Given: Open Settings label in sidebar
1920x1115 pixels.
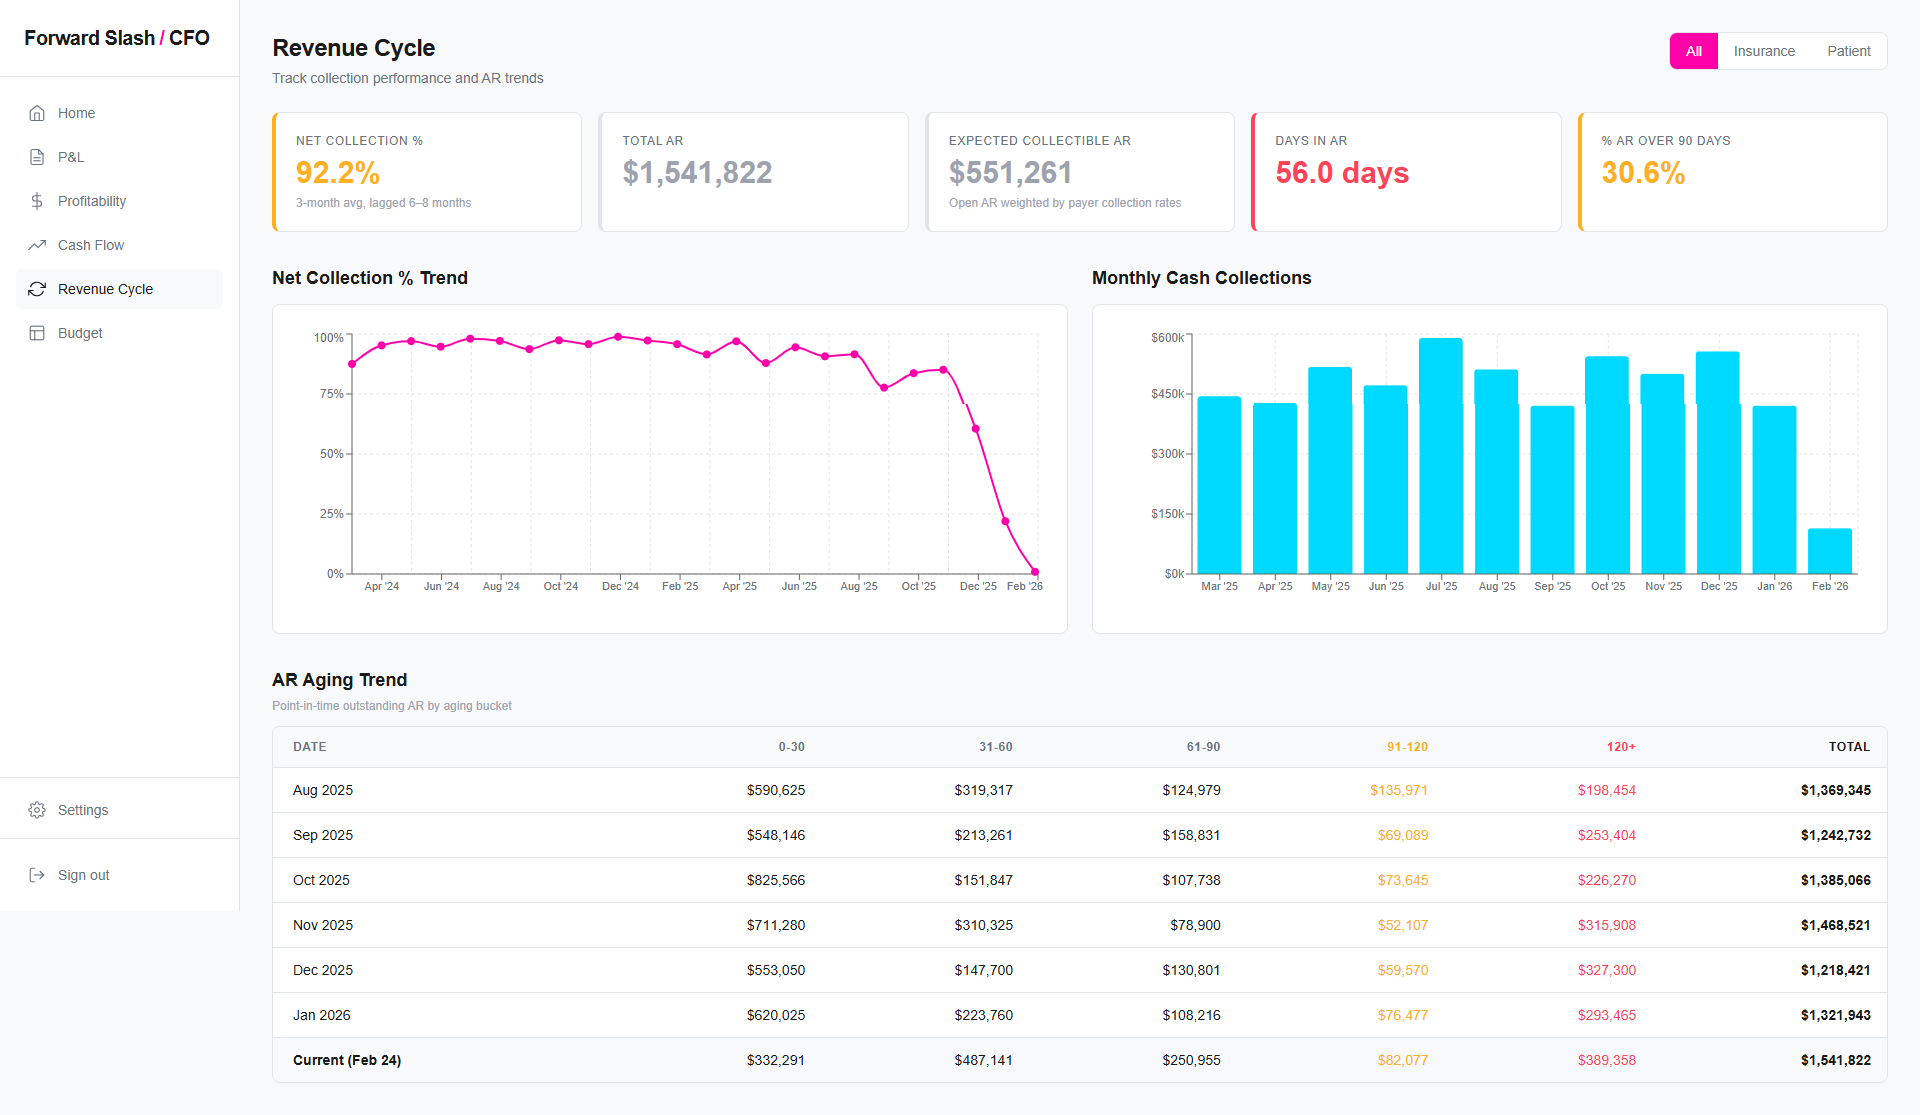Looking at the screenshot, I should (x=83, y=810).
